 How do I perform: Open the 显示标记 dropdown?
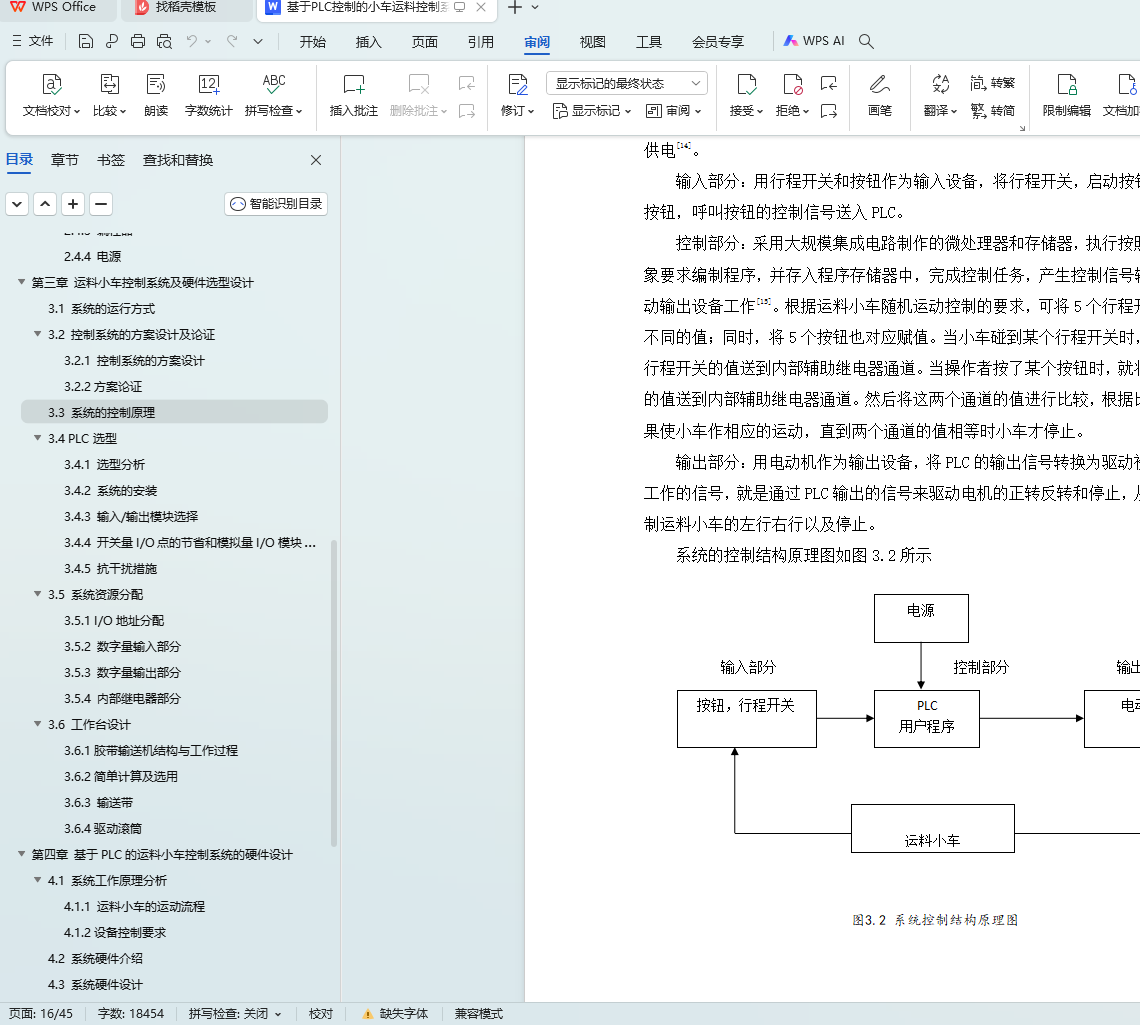pyautogui.click(x=592, y=110)
